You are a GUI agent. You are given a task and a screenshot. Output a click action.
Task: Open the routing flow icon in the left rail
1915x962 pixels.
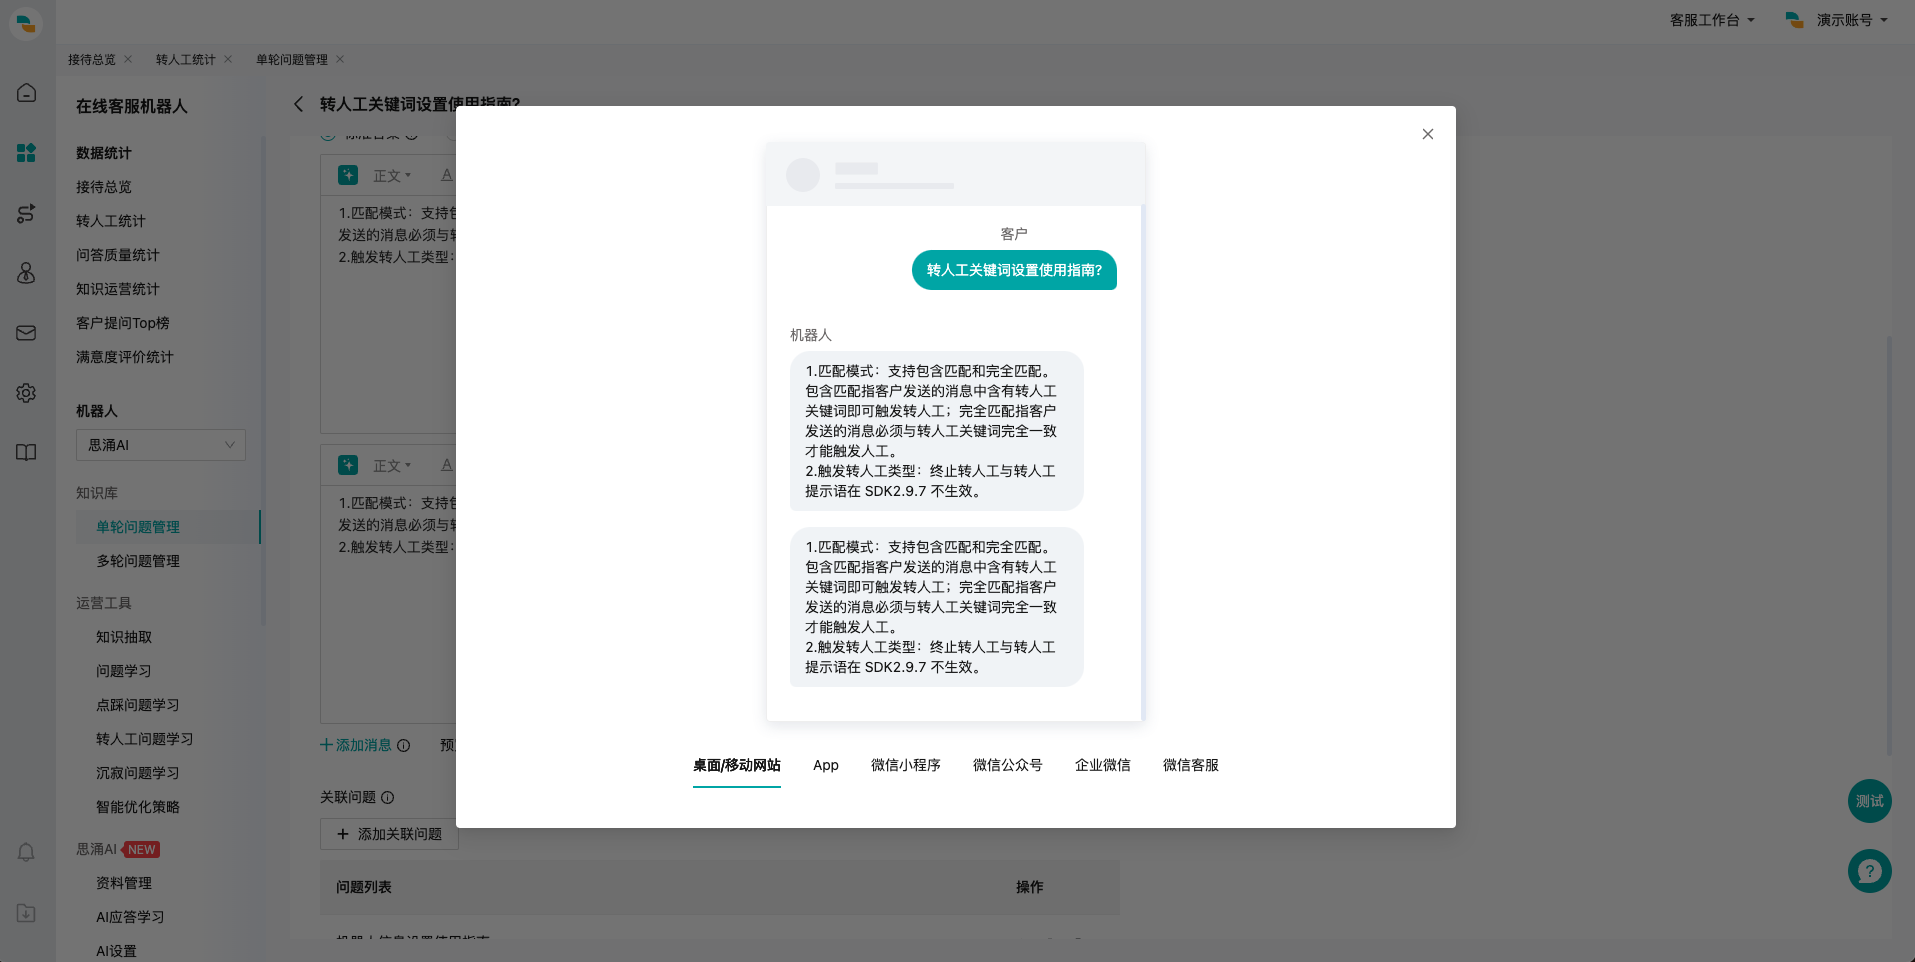pyautogui.click(x=26, y=213)
